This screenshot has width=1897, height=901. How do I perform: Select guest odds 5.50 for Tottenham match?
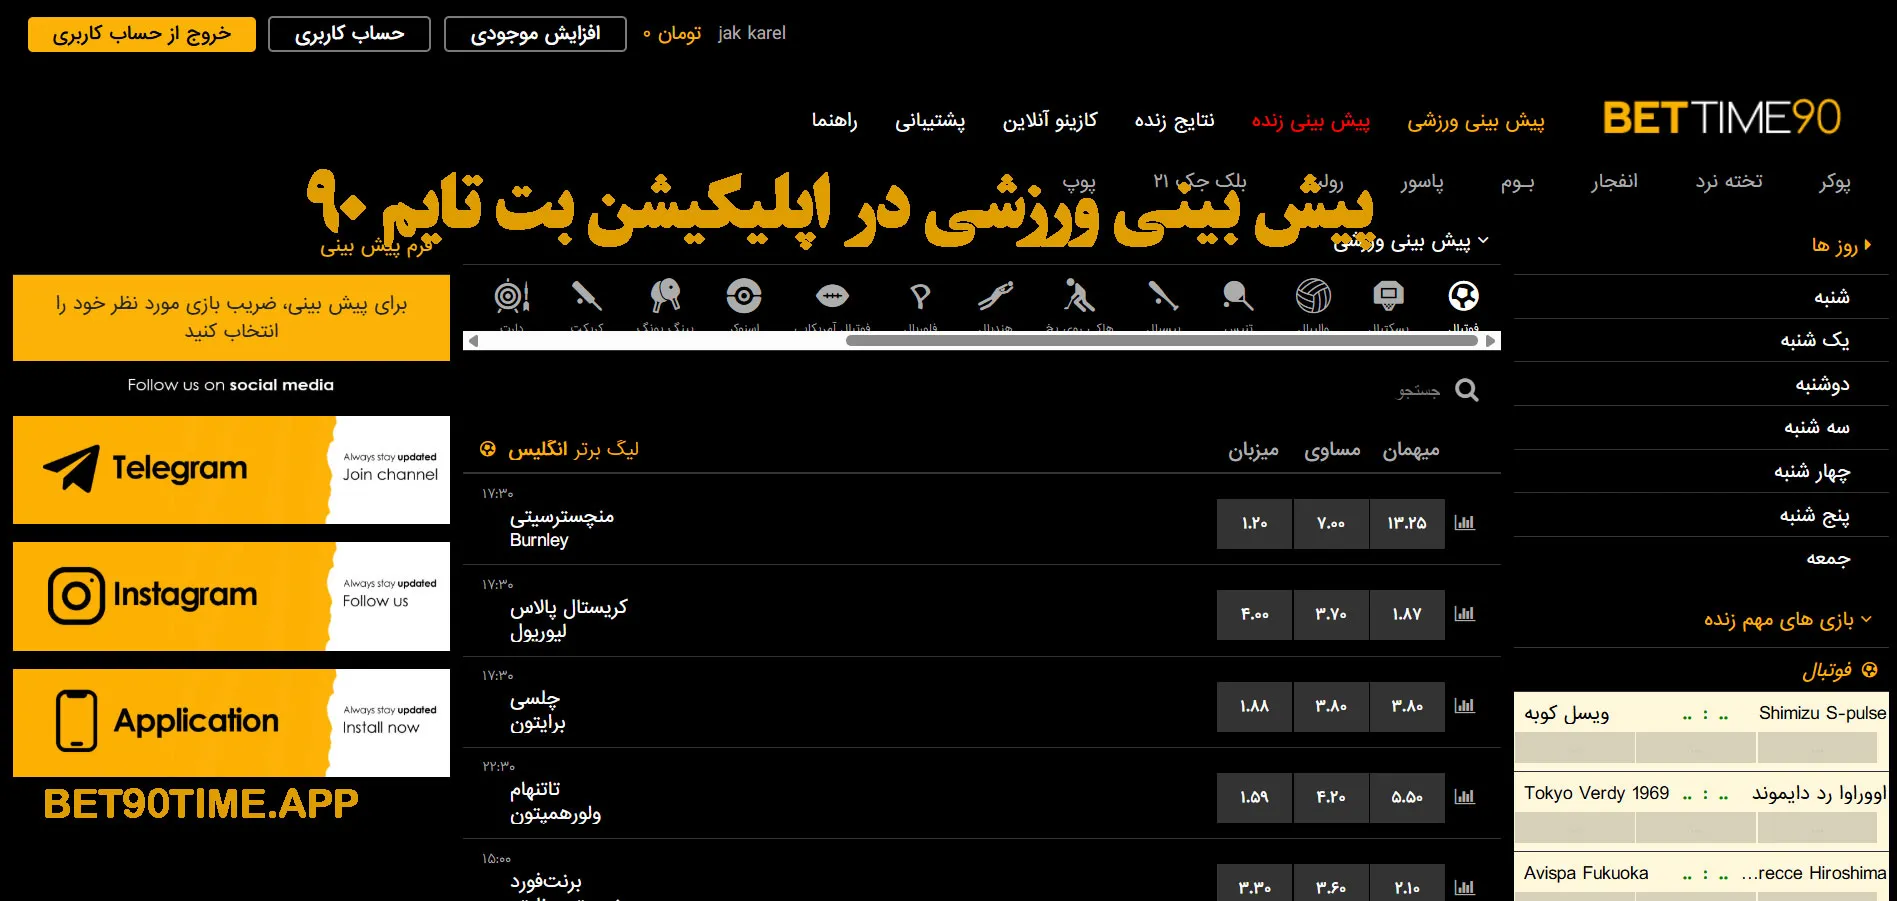tap(1406, 797)
